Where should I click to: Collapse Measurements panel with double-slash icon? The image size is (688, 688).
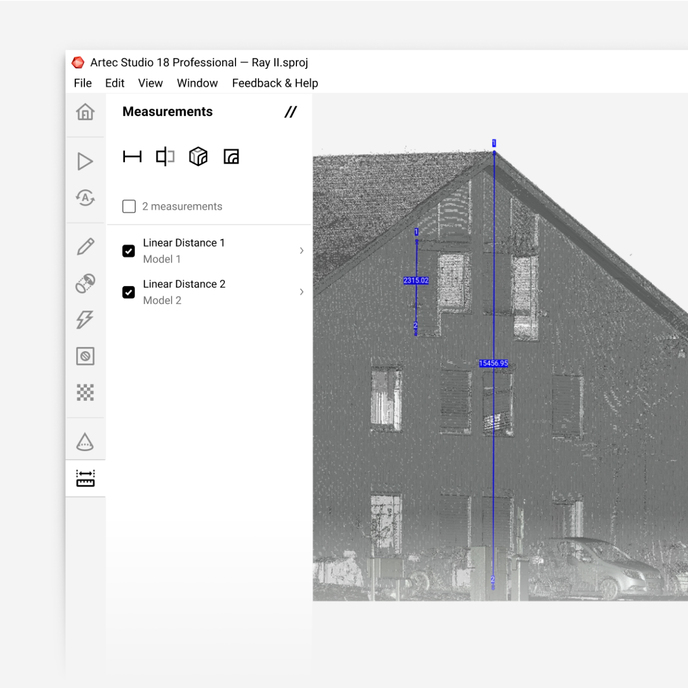(290, 112)
